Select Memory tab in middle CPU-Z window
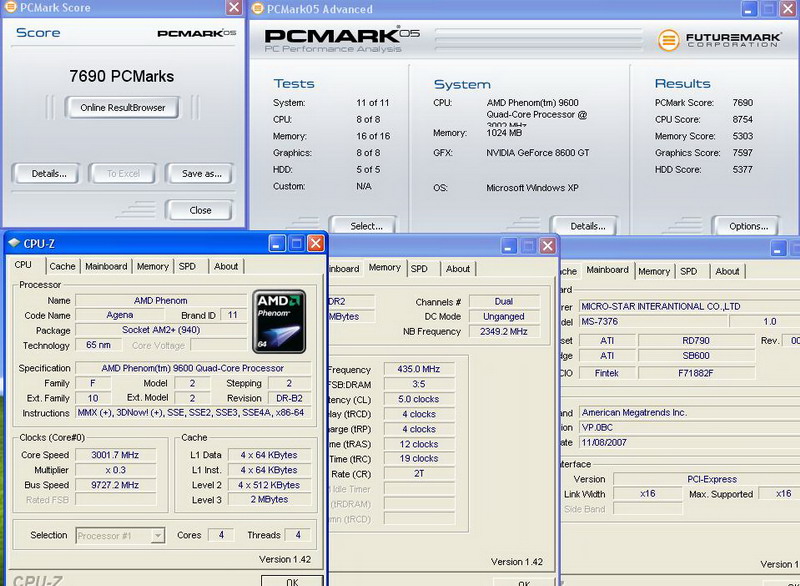Viewport: 800px width, 586px height. [x=385, y=267]
